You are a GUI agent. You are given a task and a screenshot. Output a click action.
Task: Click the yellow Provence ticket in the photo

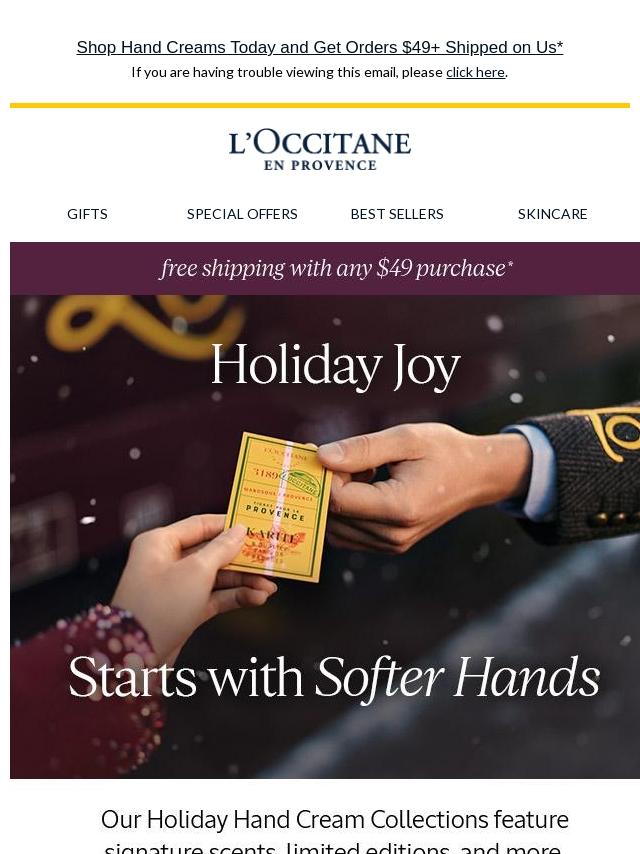coord(278,507)
